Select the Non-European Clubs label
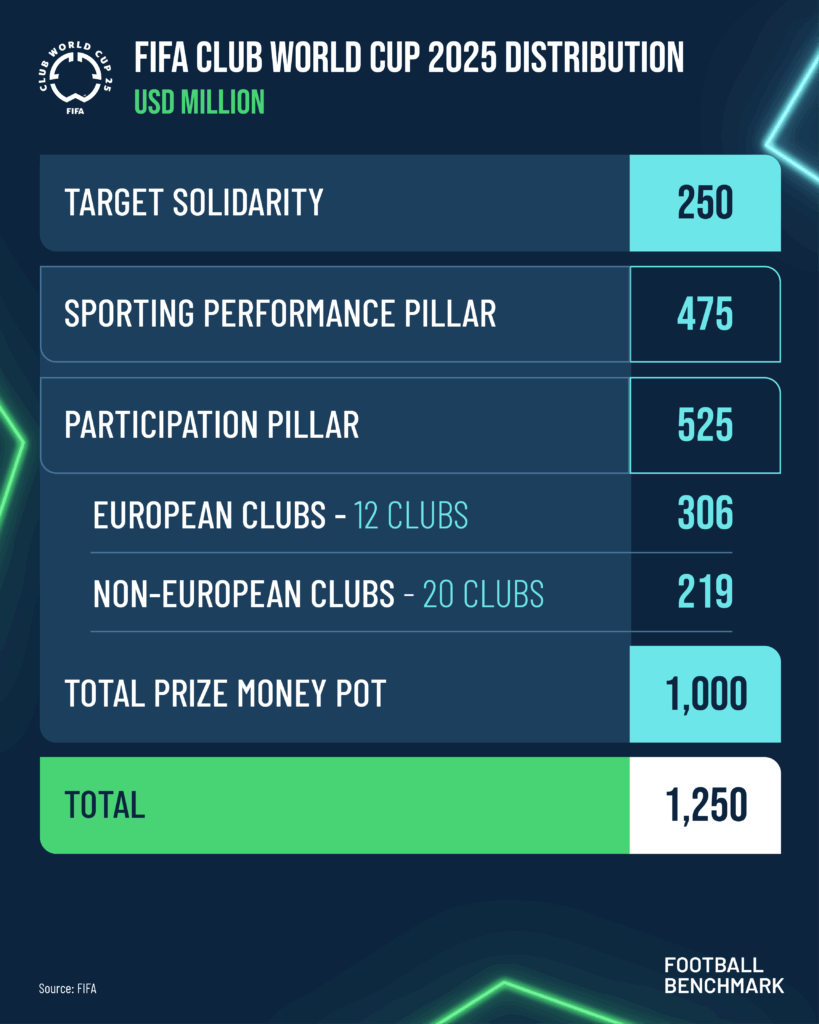Image resolution: width=819 pixels, height=1024 pixels. (x=244, y=594)
